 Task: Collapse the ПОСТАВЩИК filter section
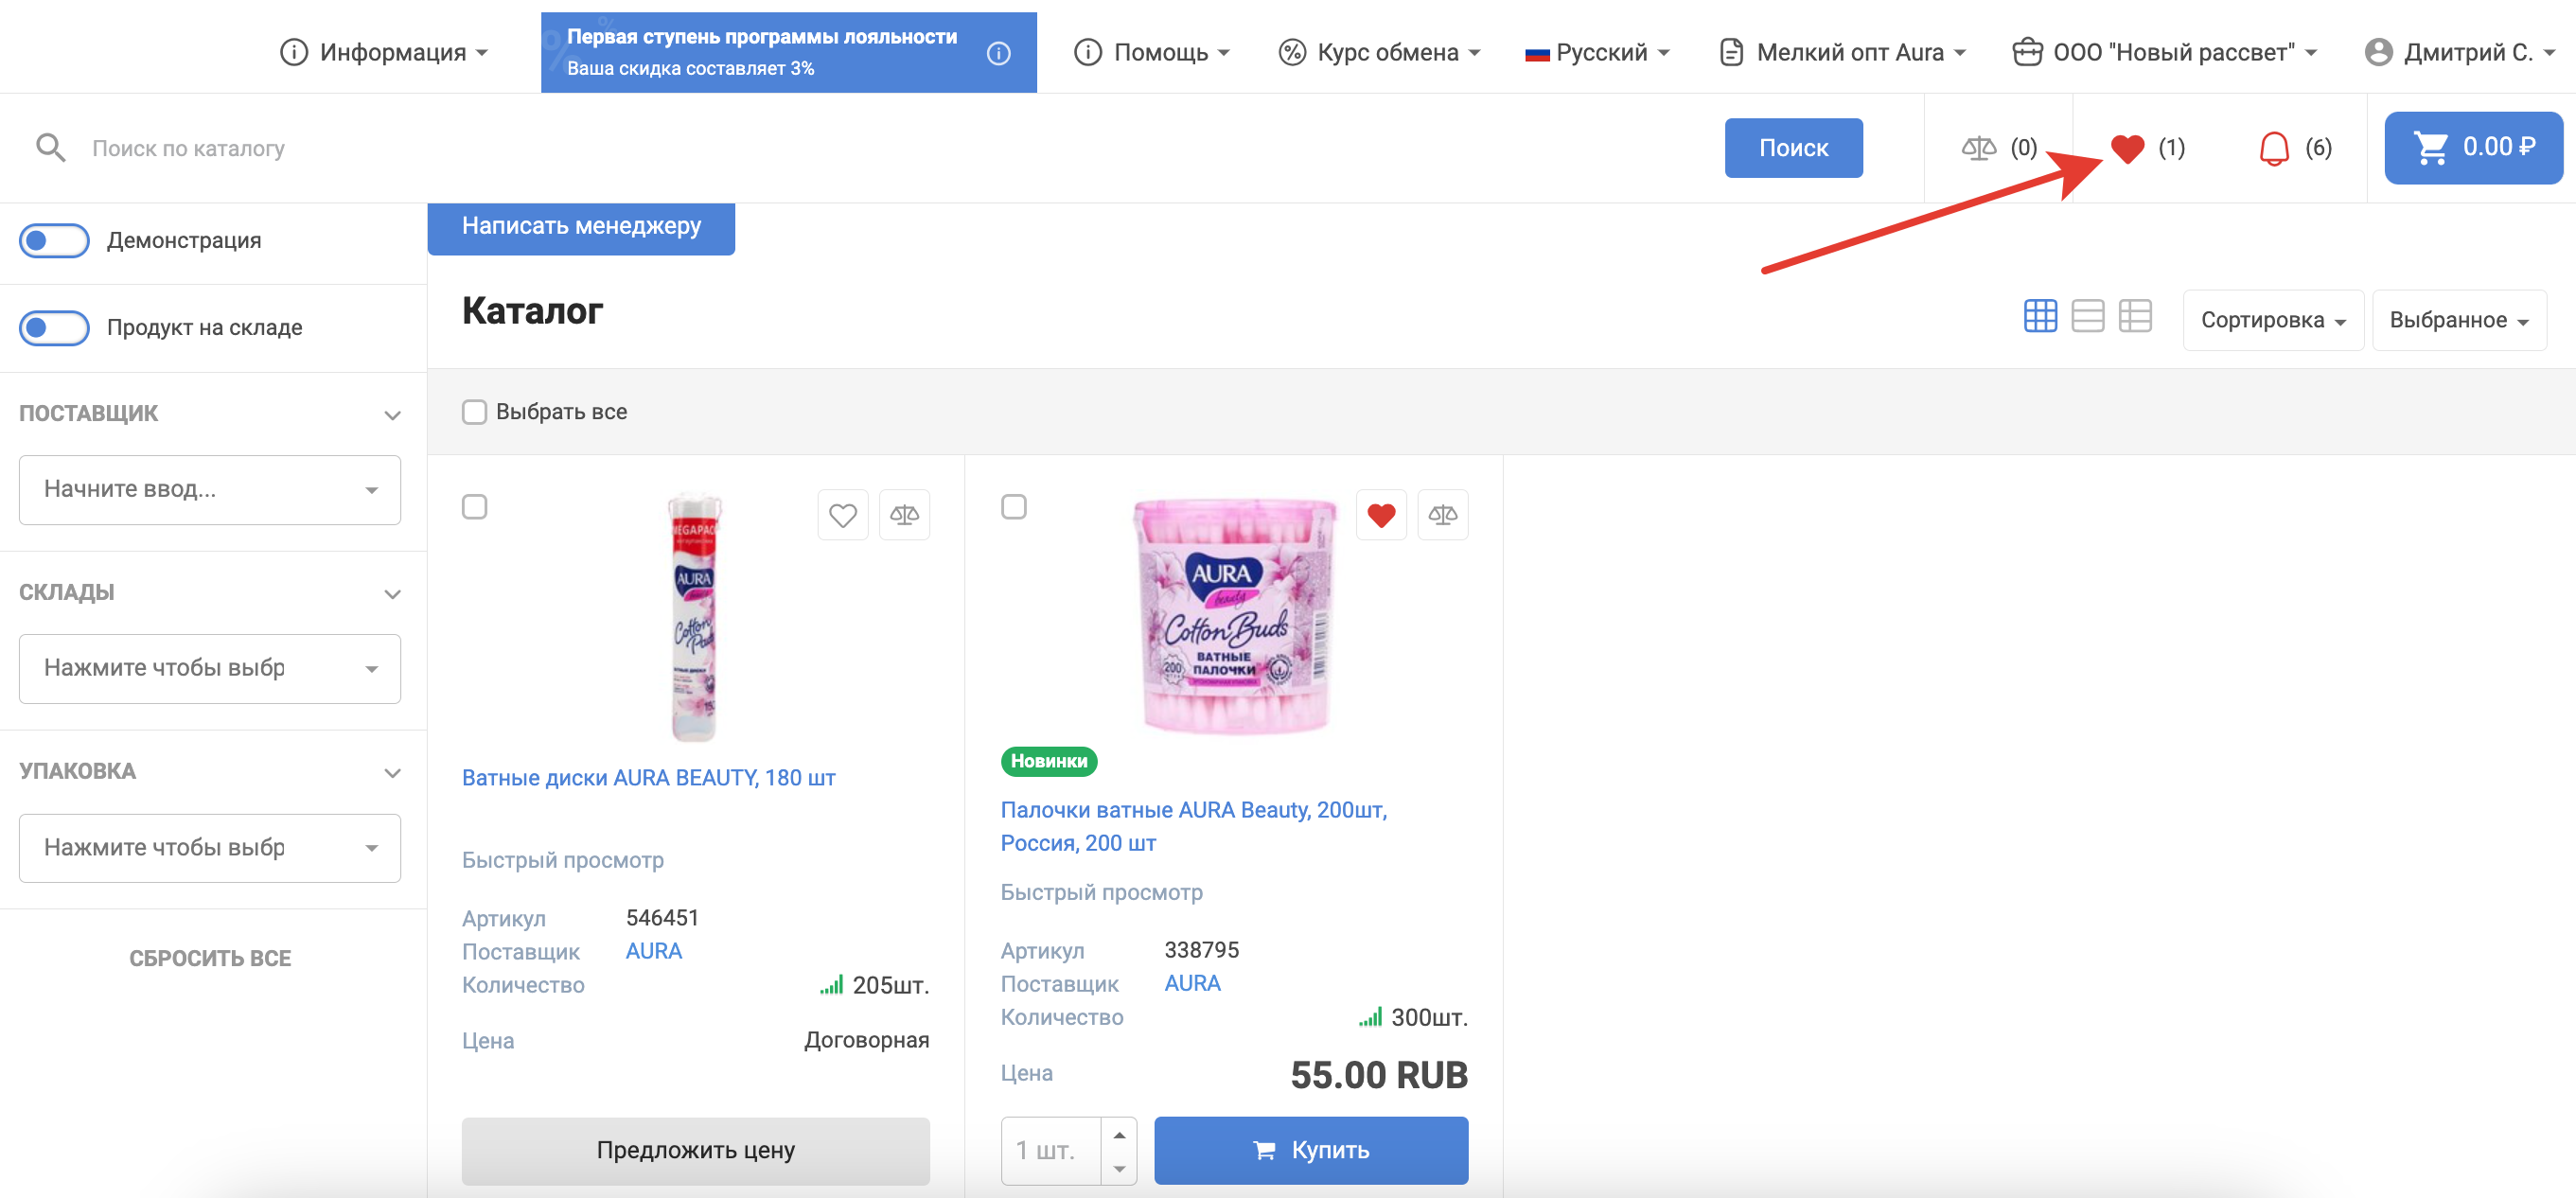392,414
